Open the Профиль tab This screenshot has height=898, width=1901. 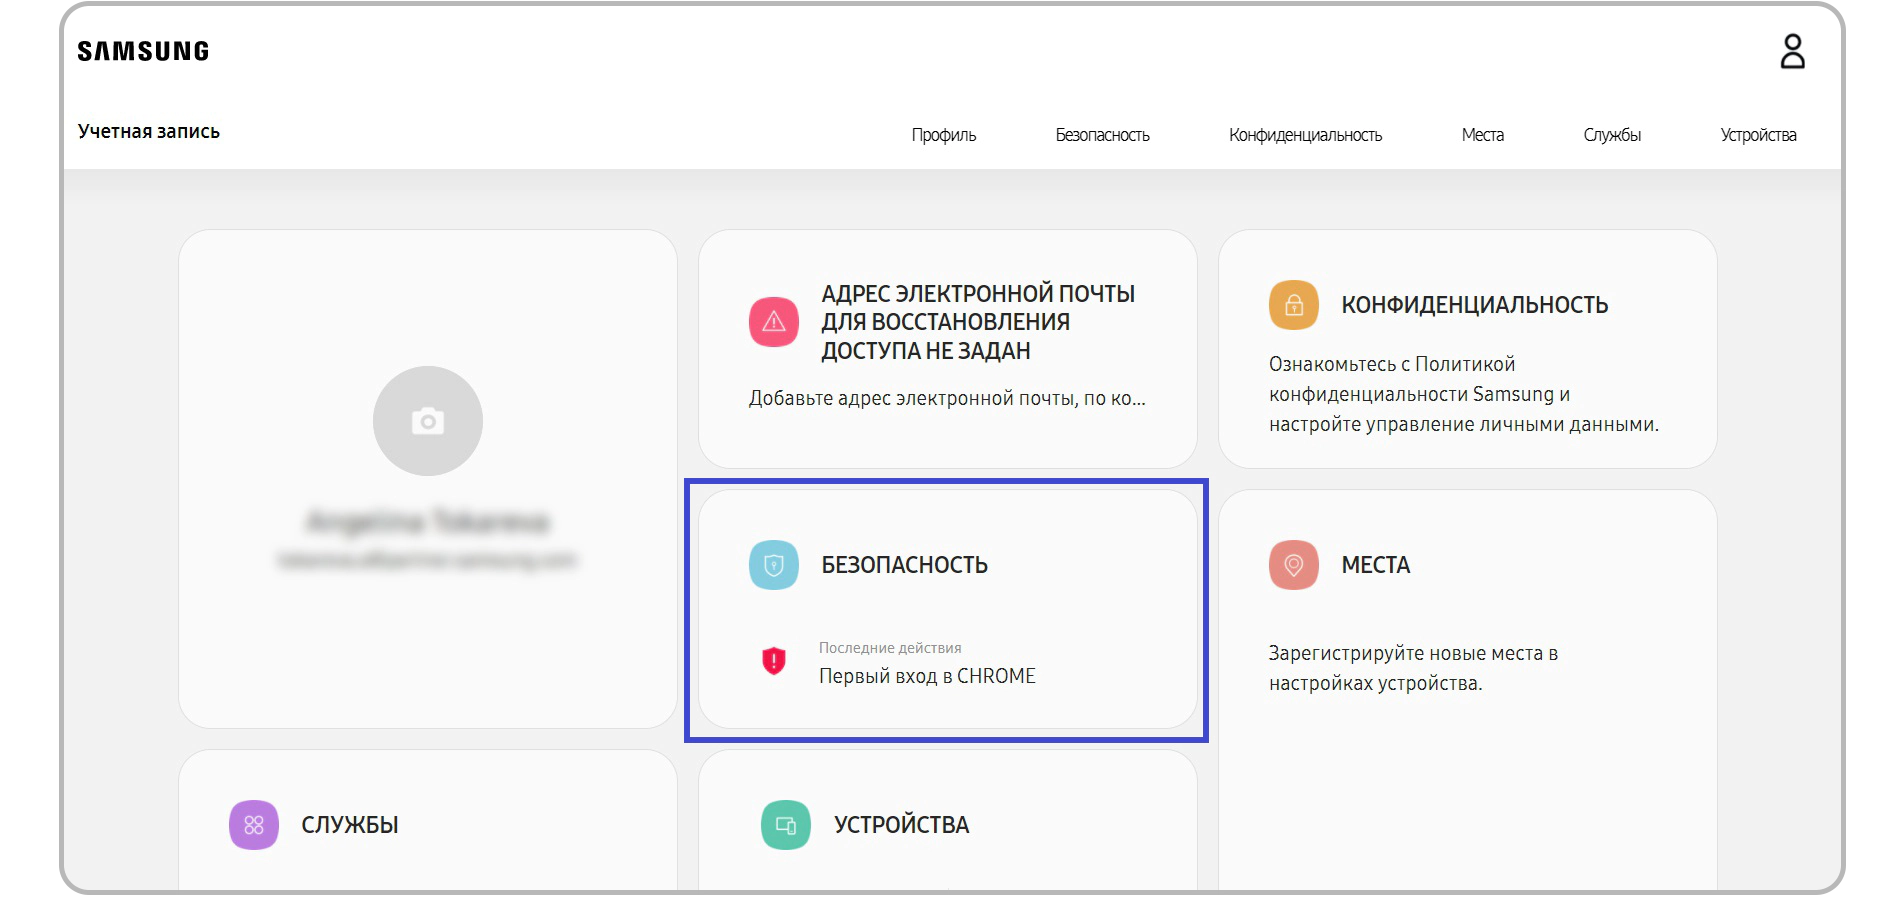943,135
